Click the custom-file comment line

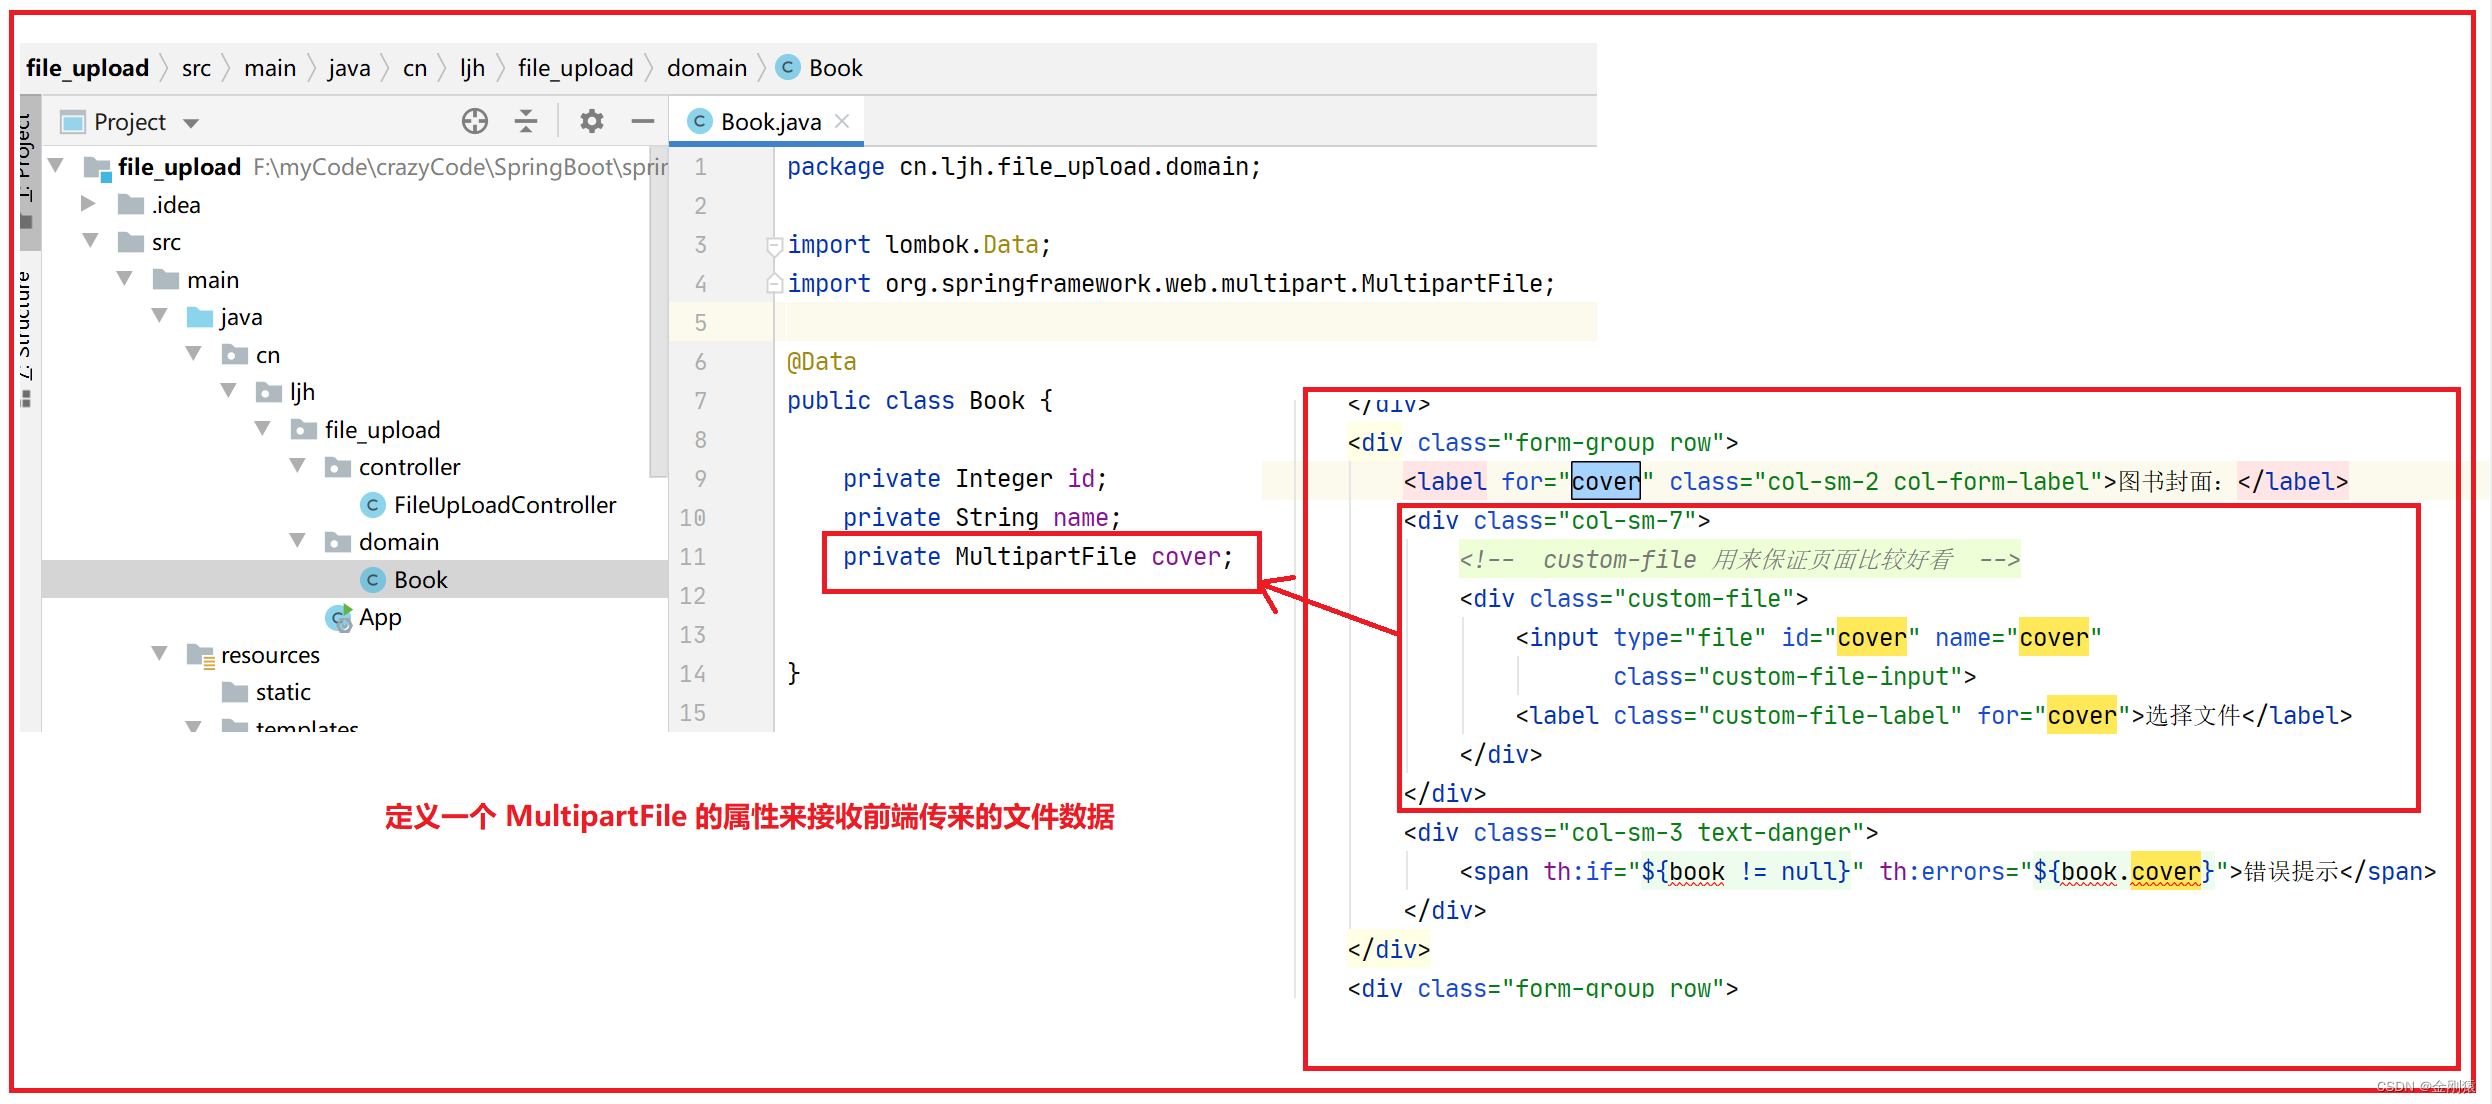point(1739,559)
